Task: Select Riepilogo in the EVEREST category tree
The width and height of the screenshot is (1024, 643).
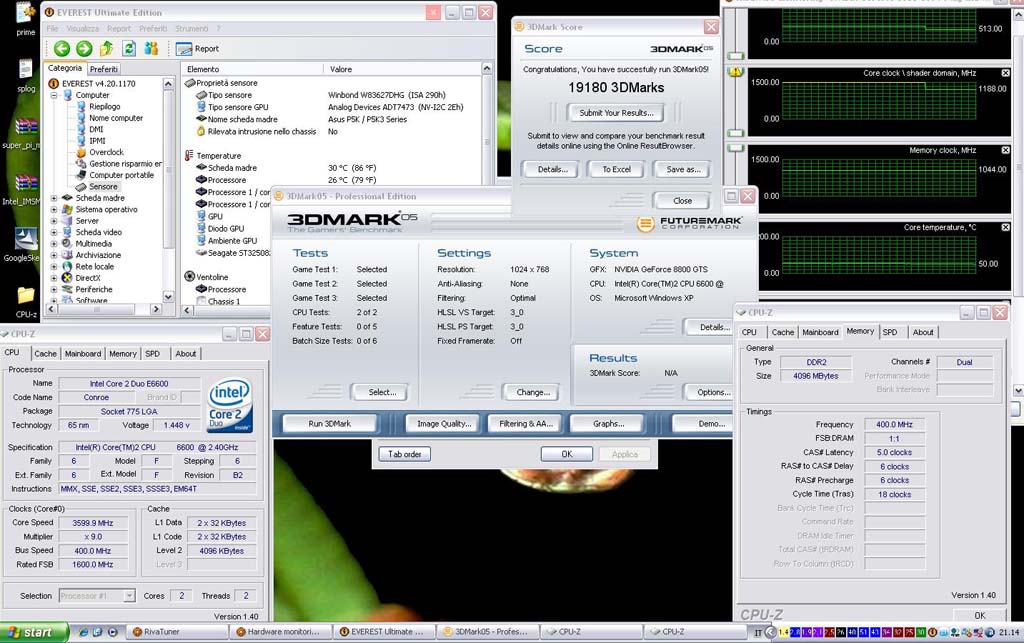Action: pos(104,106)
